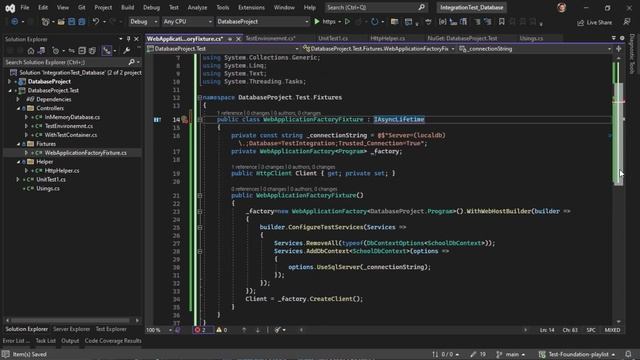Click the Pending Changes Filter clock icon

(x=56, y=51)
